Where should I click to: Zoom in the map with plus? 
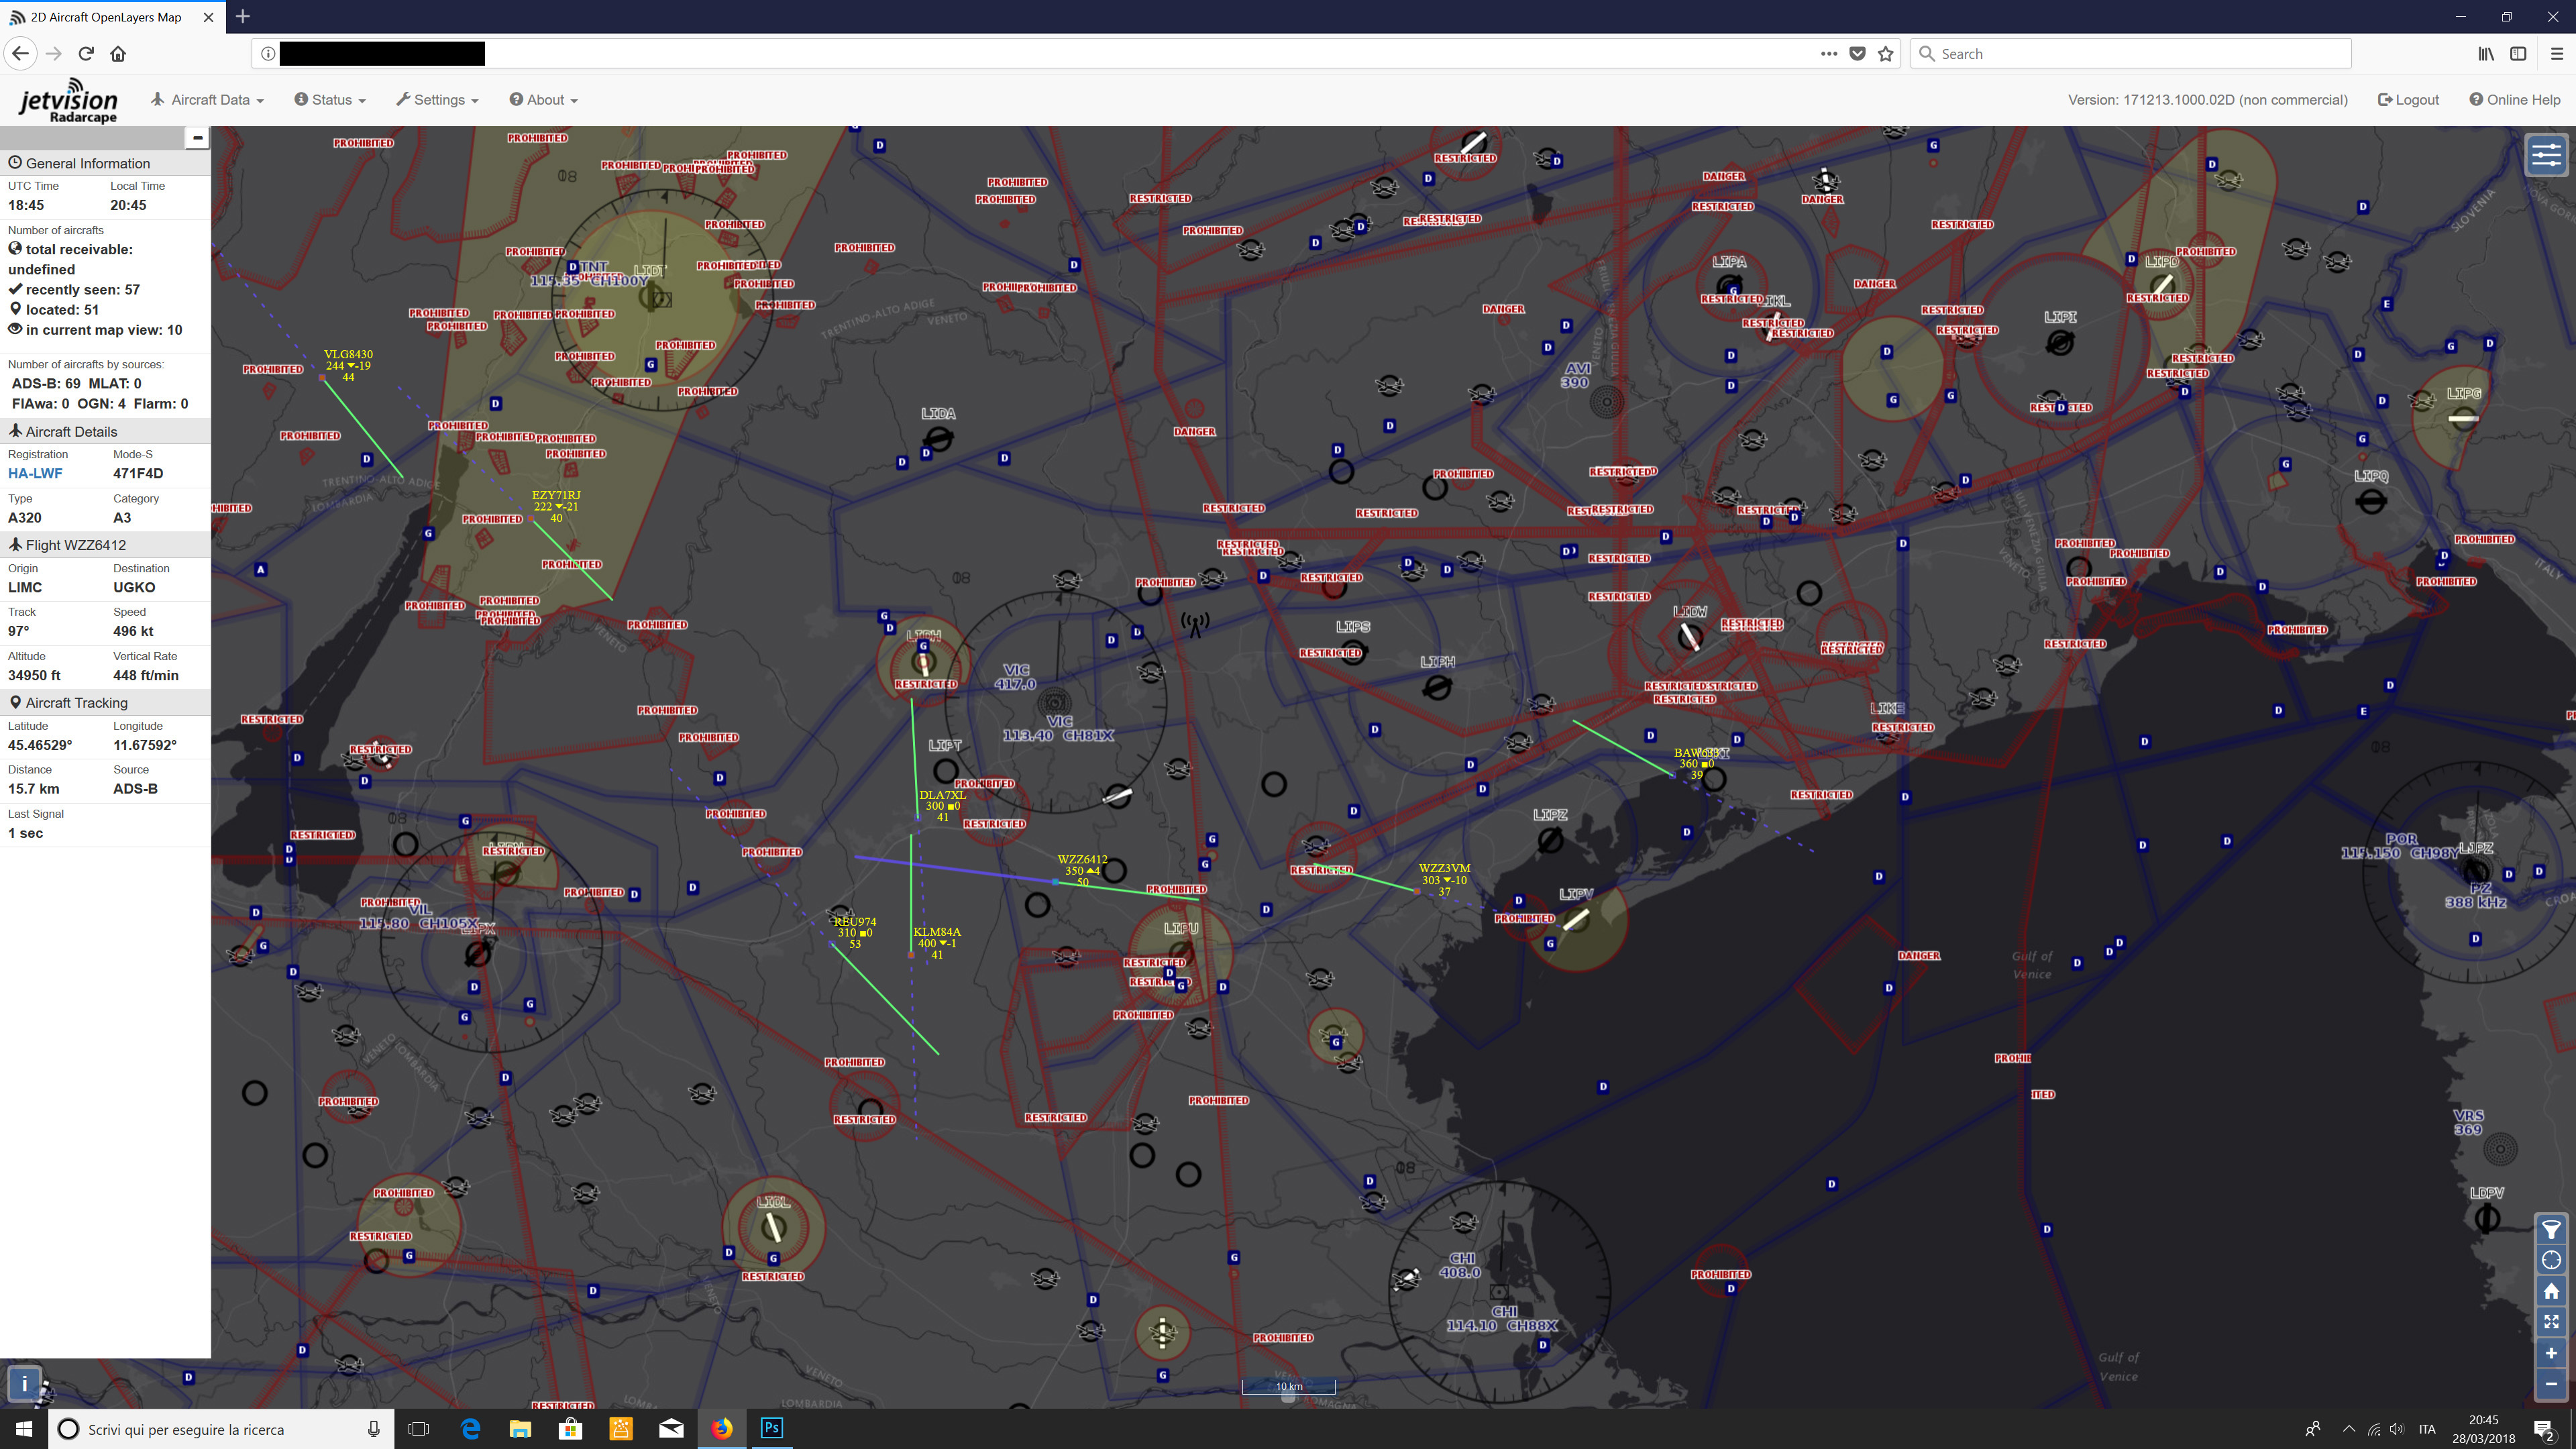(2551, 1353)
